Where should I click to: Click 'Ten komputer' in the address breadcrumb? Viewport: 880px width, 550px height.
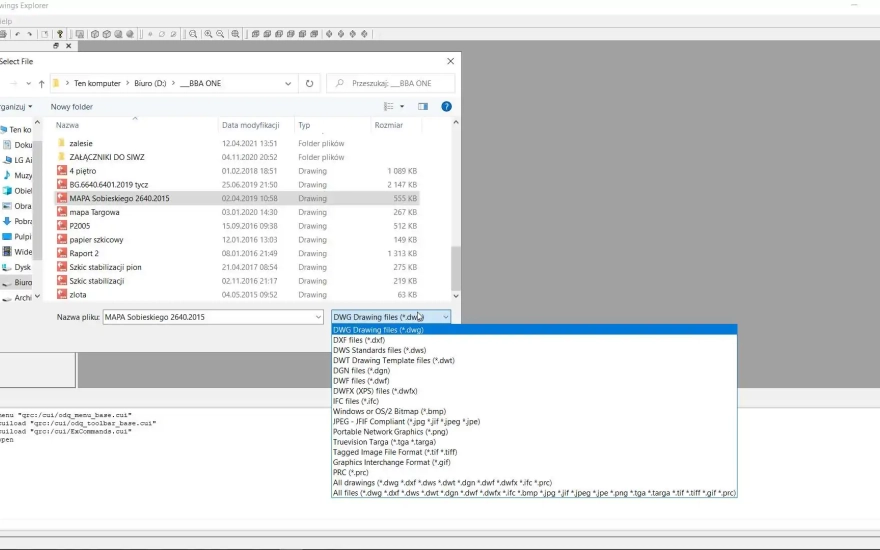pyautogui.click(x=98, y=84)
